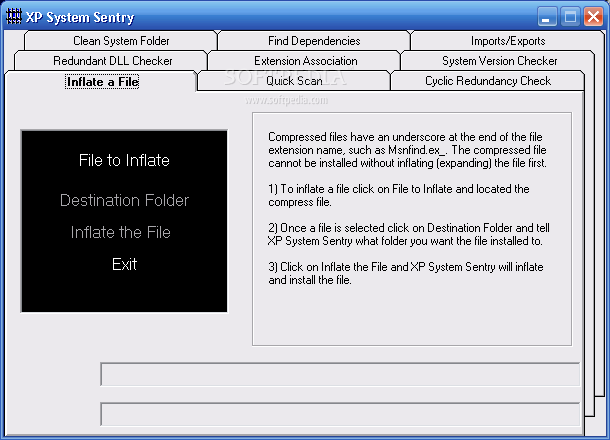Viewport: 610px width, 440px height.
Task: Open the Imports/Exports tab
Action: coord(508,41)
